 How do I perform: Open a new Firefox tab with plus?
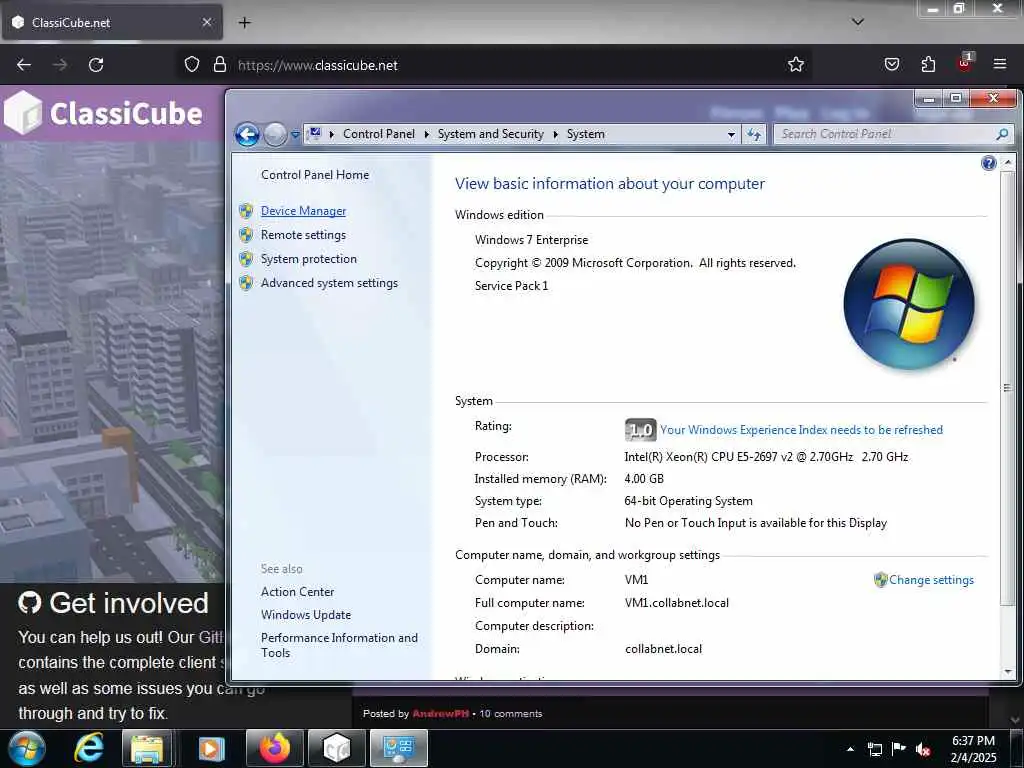pos(244,23)
